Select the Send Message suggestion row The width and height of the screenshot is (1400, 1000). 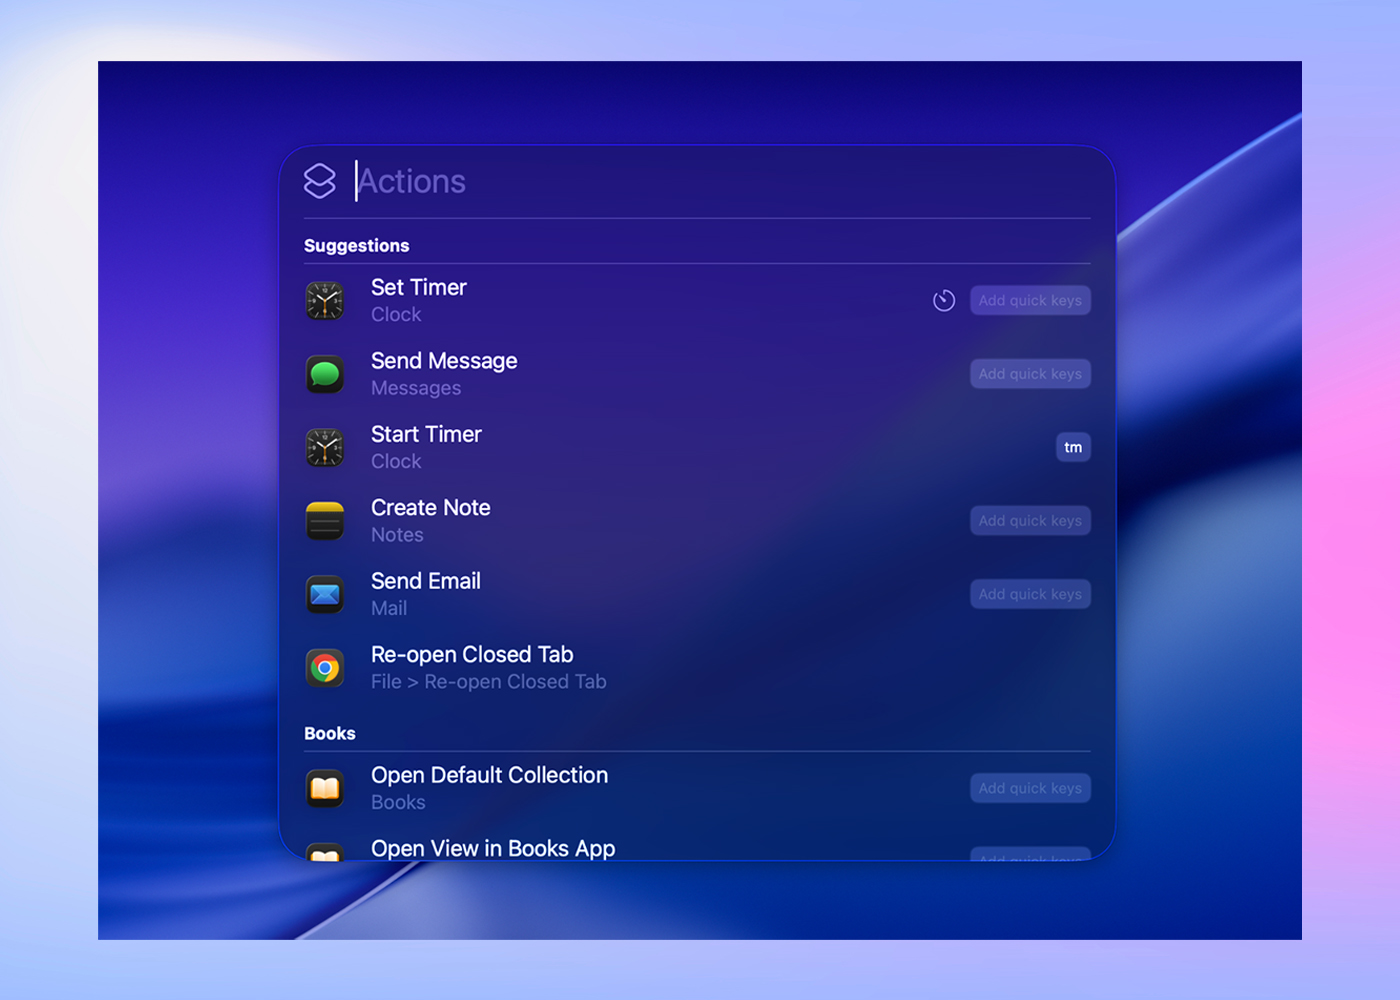600,374
